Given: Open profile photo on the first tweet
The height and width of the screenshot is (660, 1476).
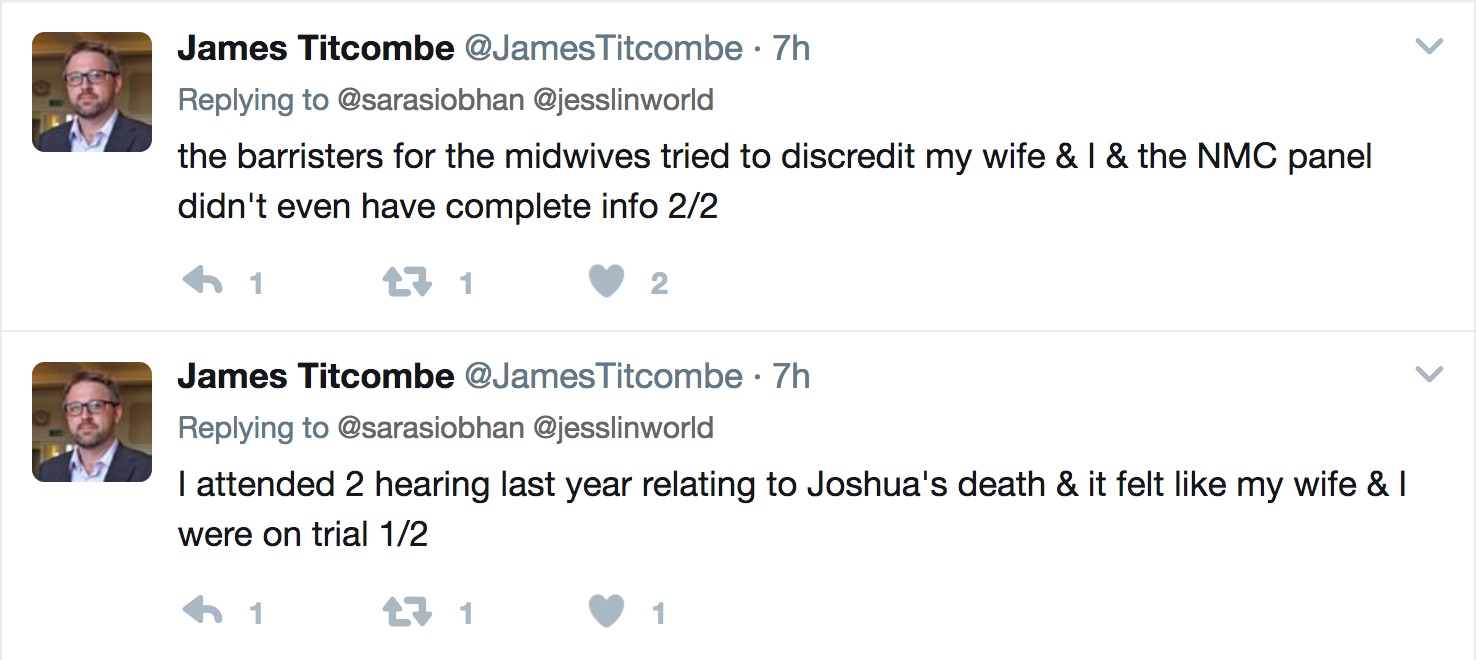Looking at the screenshot, I should click(x=92, y=92).
